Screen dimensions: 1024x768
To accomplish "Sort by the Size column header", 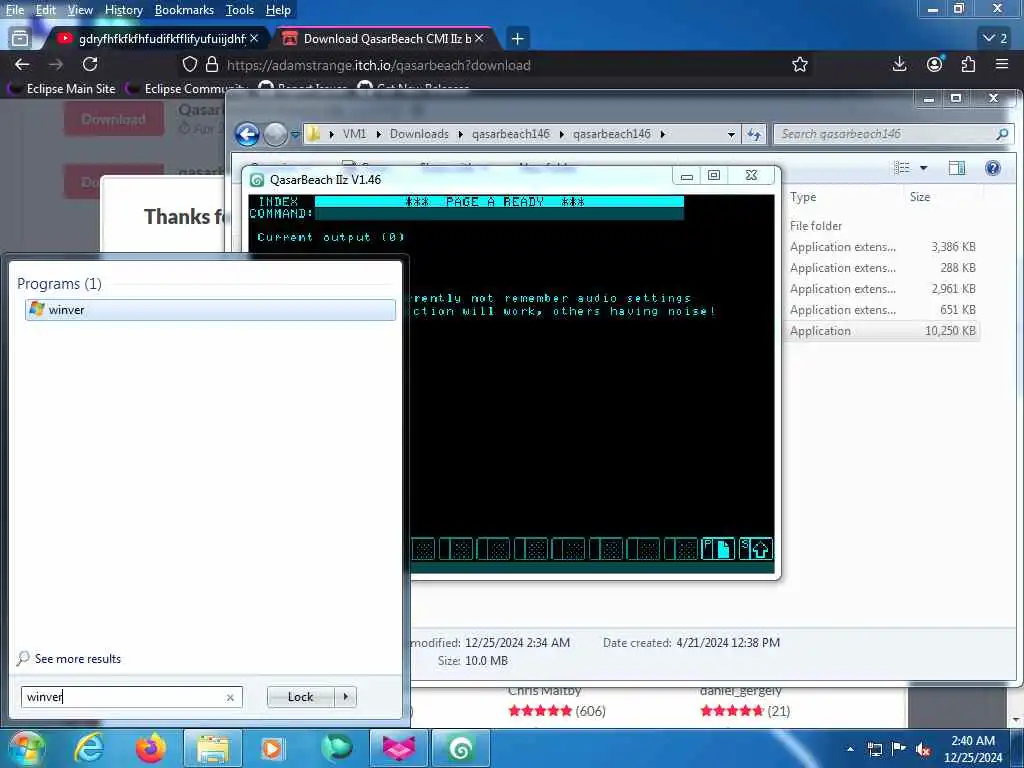I will 920,197.
